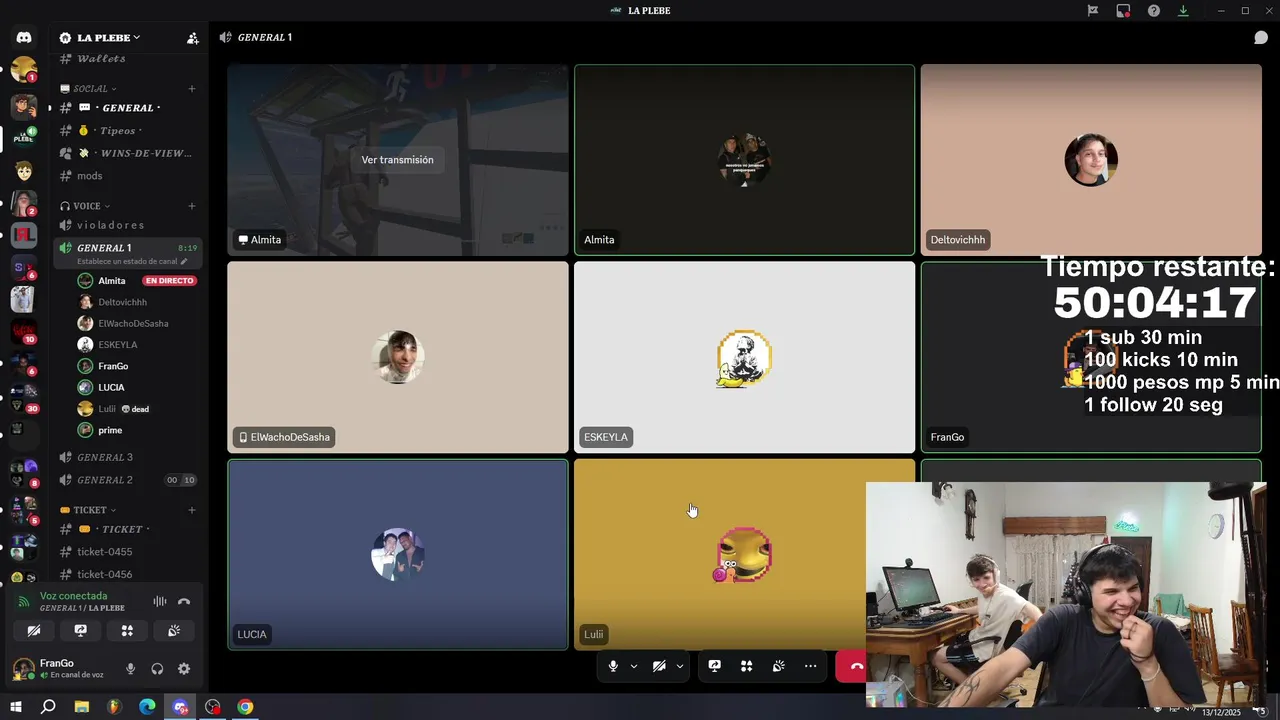Image resolution: width=1280 pixels, height=720 pixels.
Task: Open the members invite icon beside LA PLEBE
Action: click(192, 38)
